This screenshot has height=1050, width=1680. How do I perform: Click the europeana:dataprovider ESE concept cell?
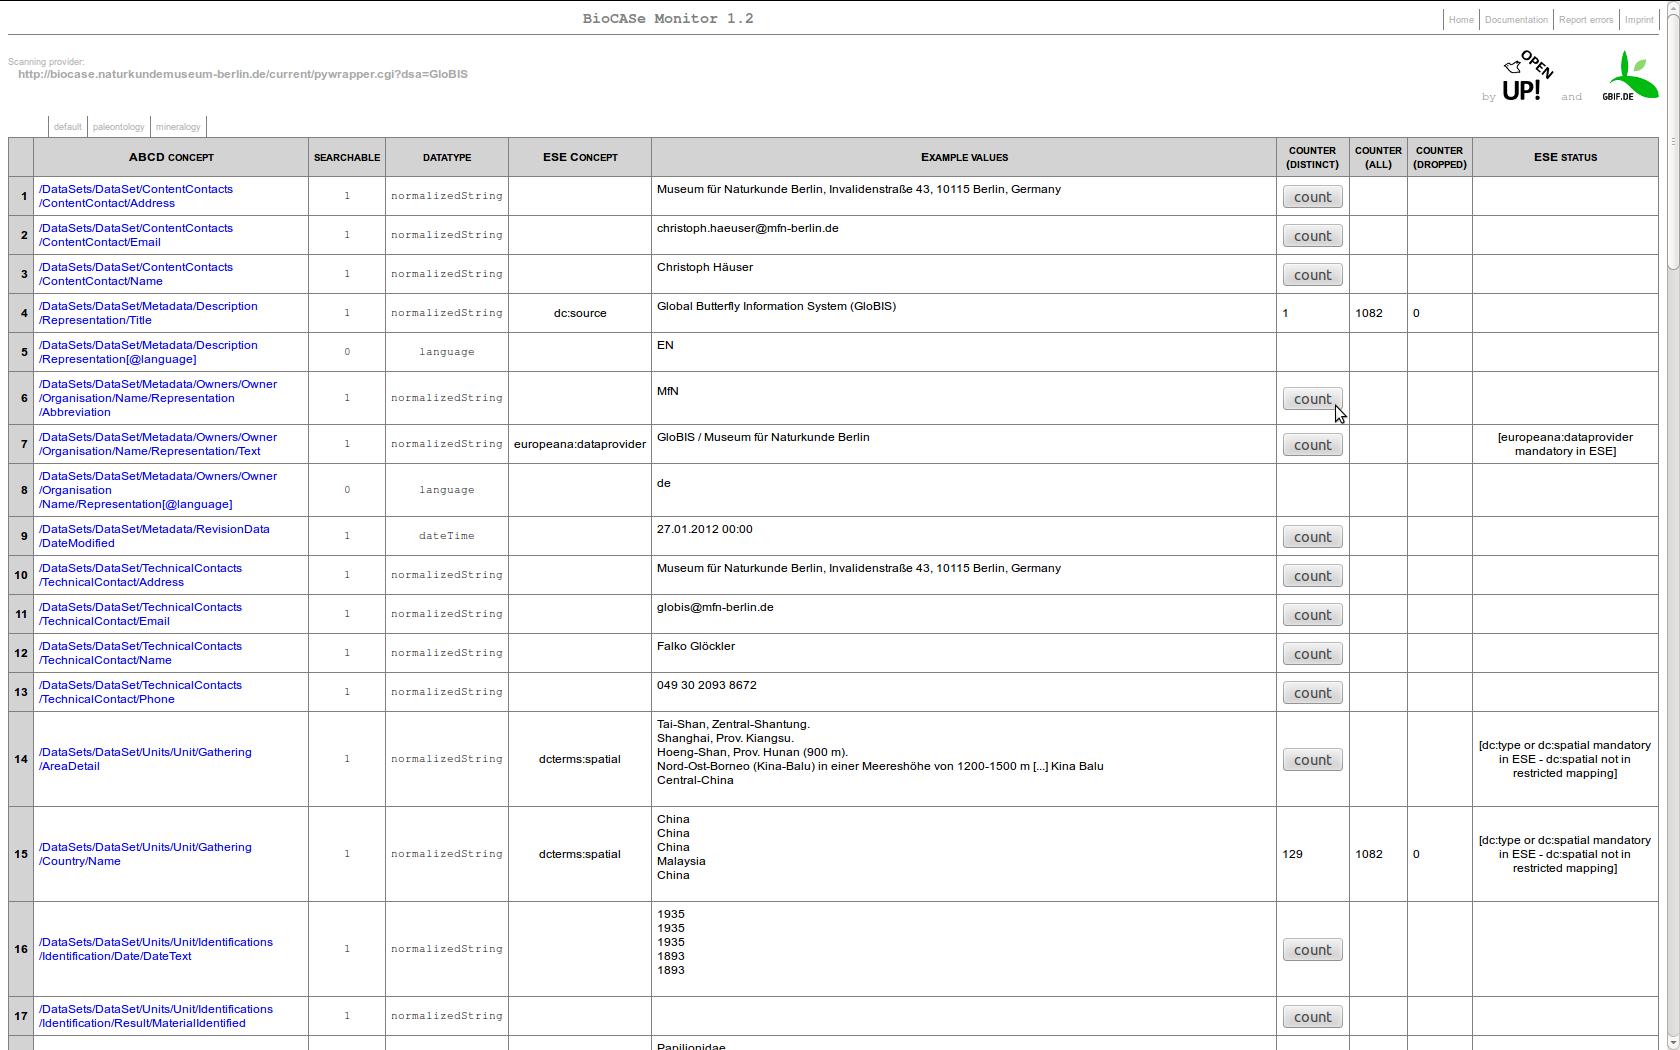(x=580, y=444)
